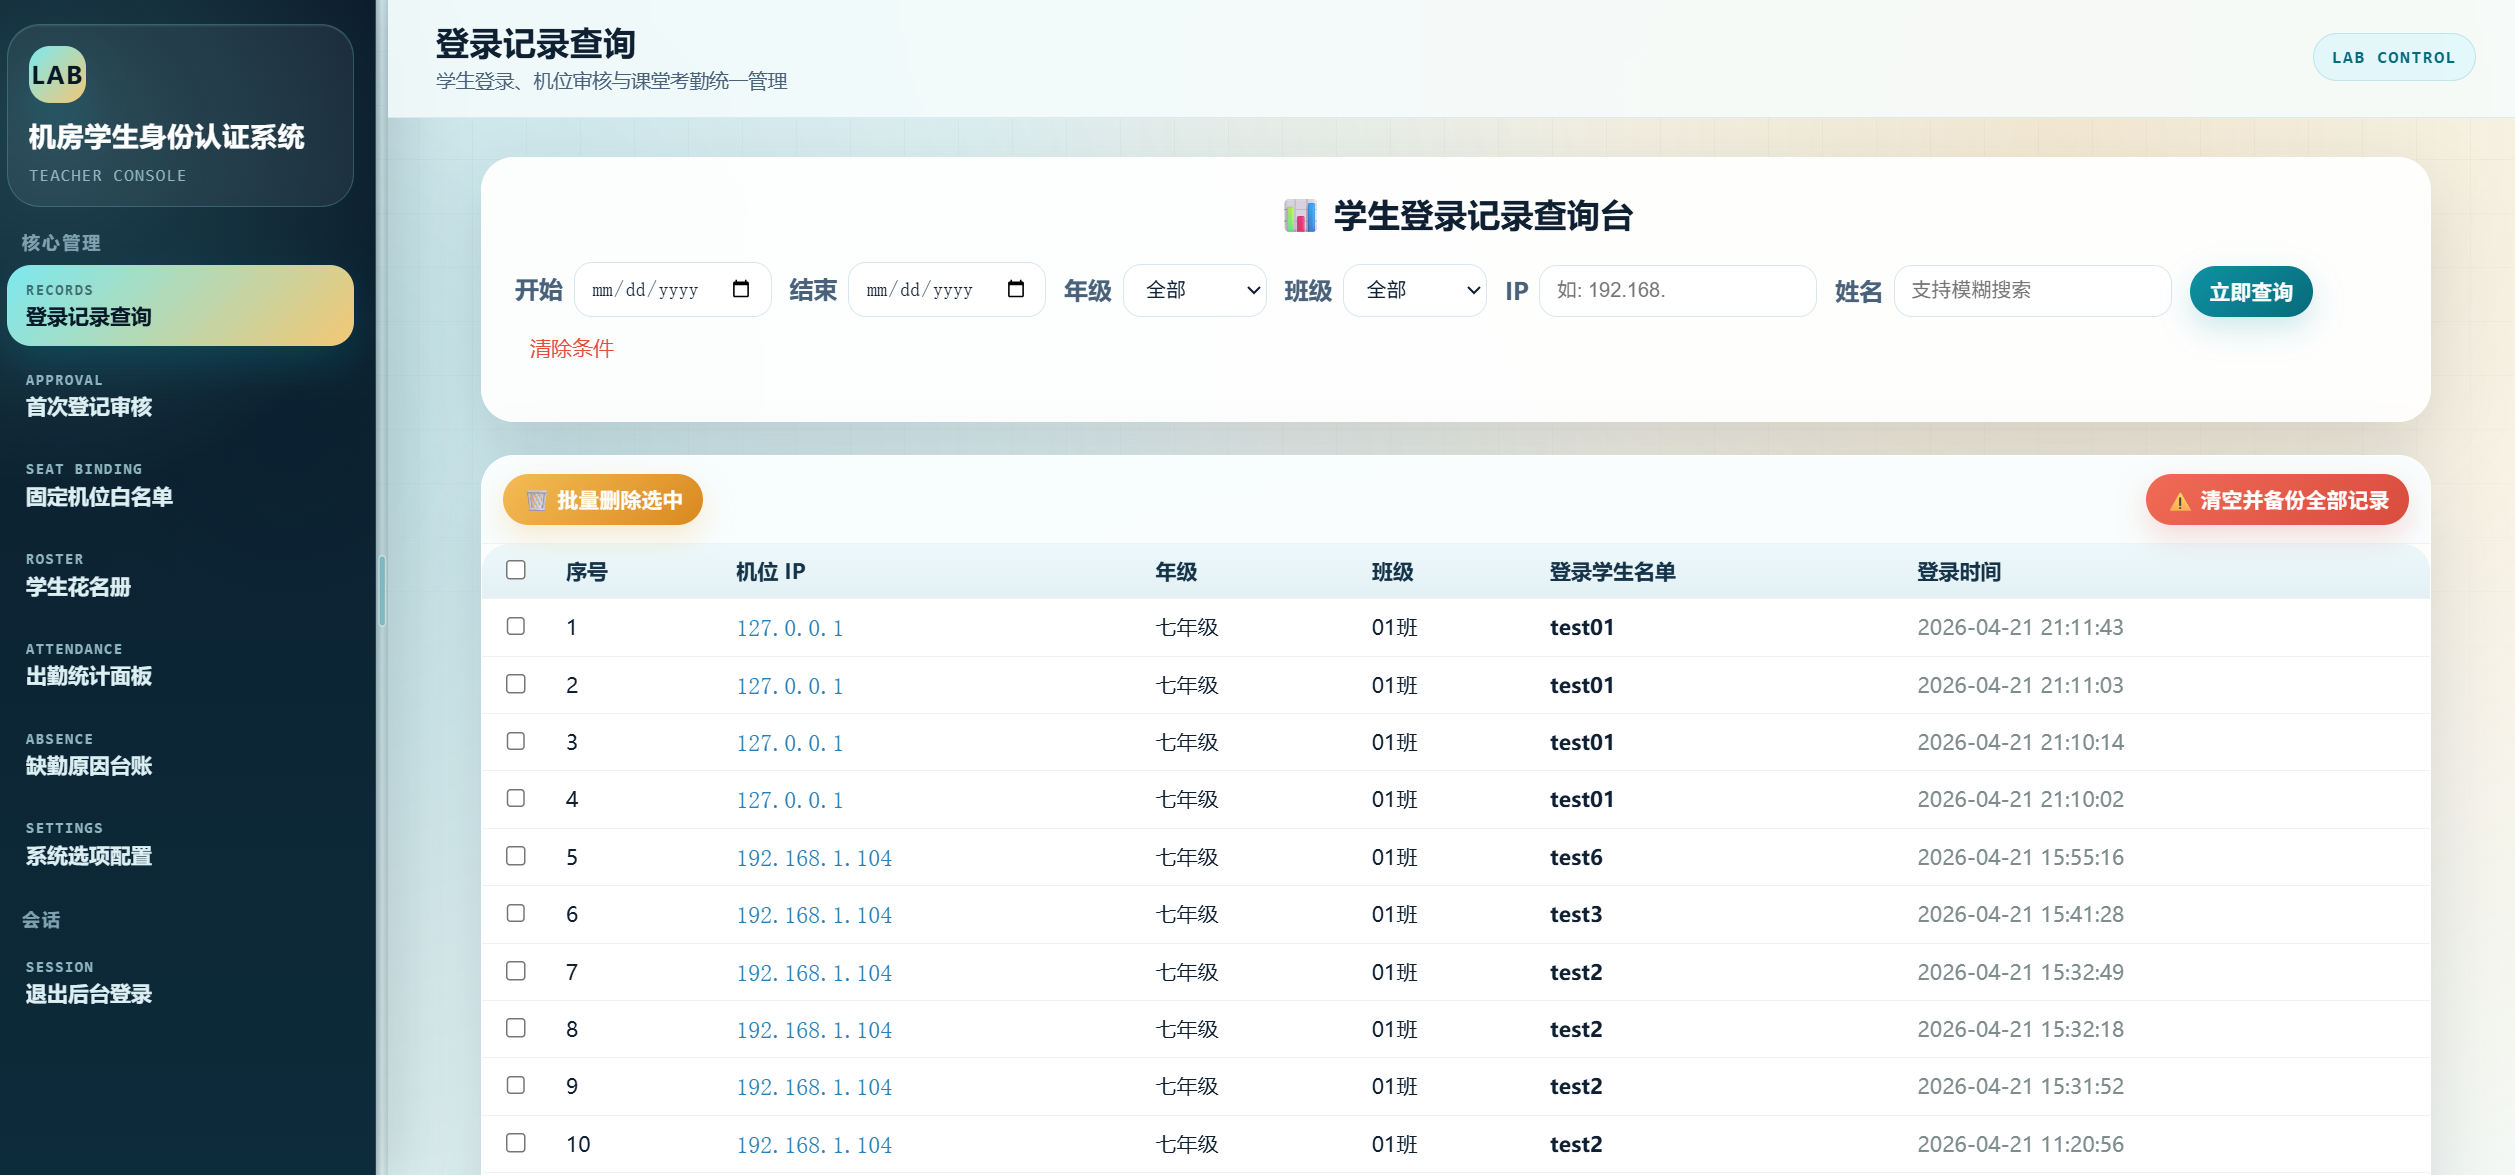Click IP 192.168.1.104 link in row 6
The height and width of the screenshot is (1175, 2515).
point(814,915)
